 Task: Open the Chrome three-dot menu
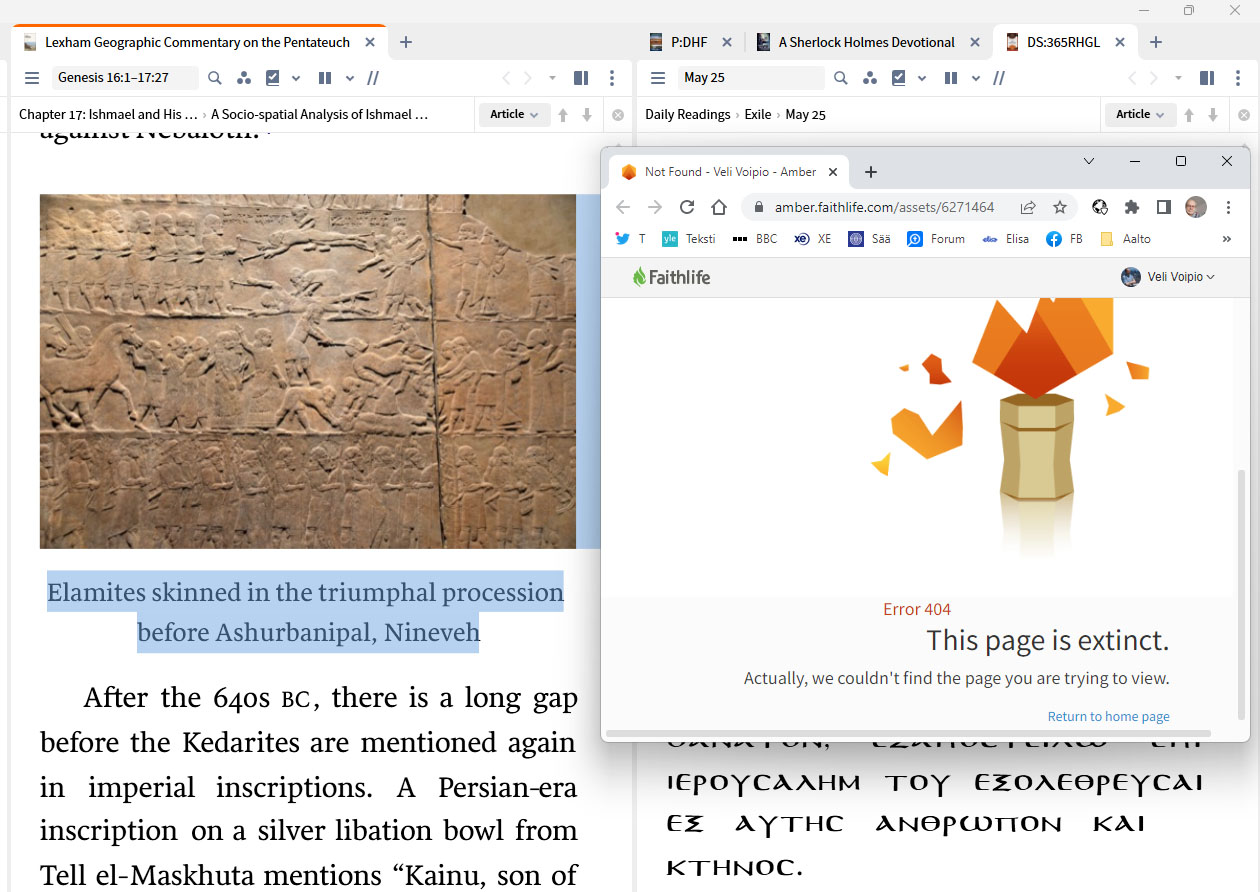1228,207
